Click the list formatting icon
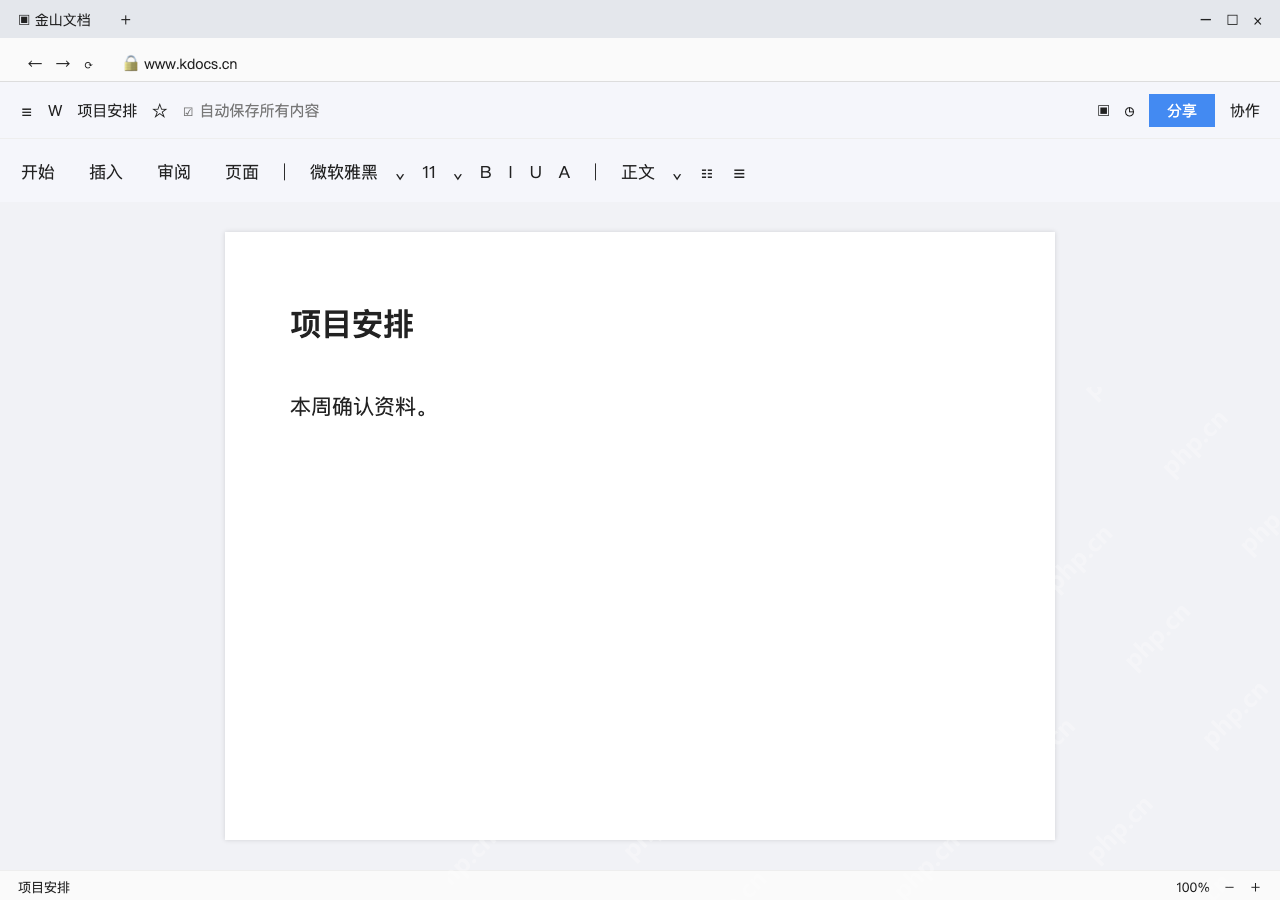Viewport: 1280px width, 900px height. (707, 173)
